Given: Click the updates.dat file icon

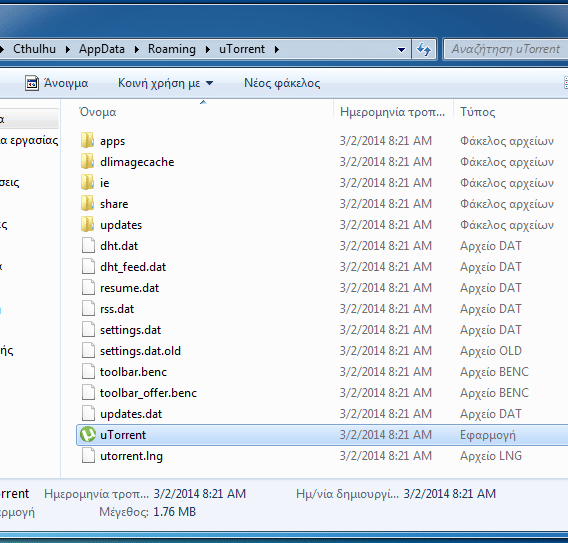Looking at the screenshot, I should click(x=88, y=414).
